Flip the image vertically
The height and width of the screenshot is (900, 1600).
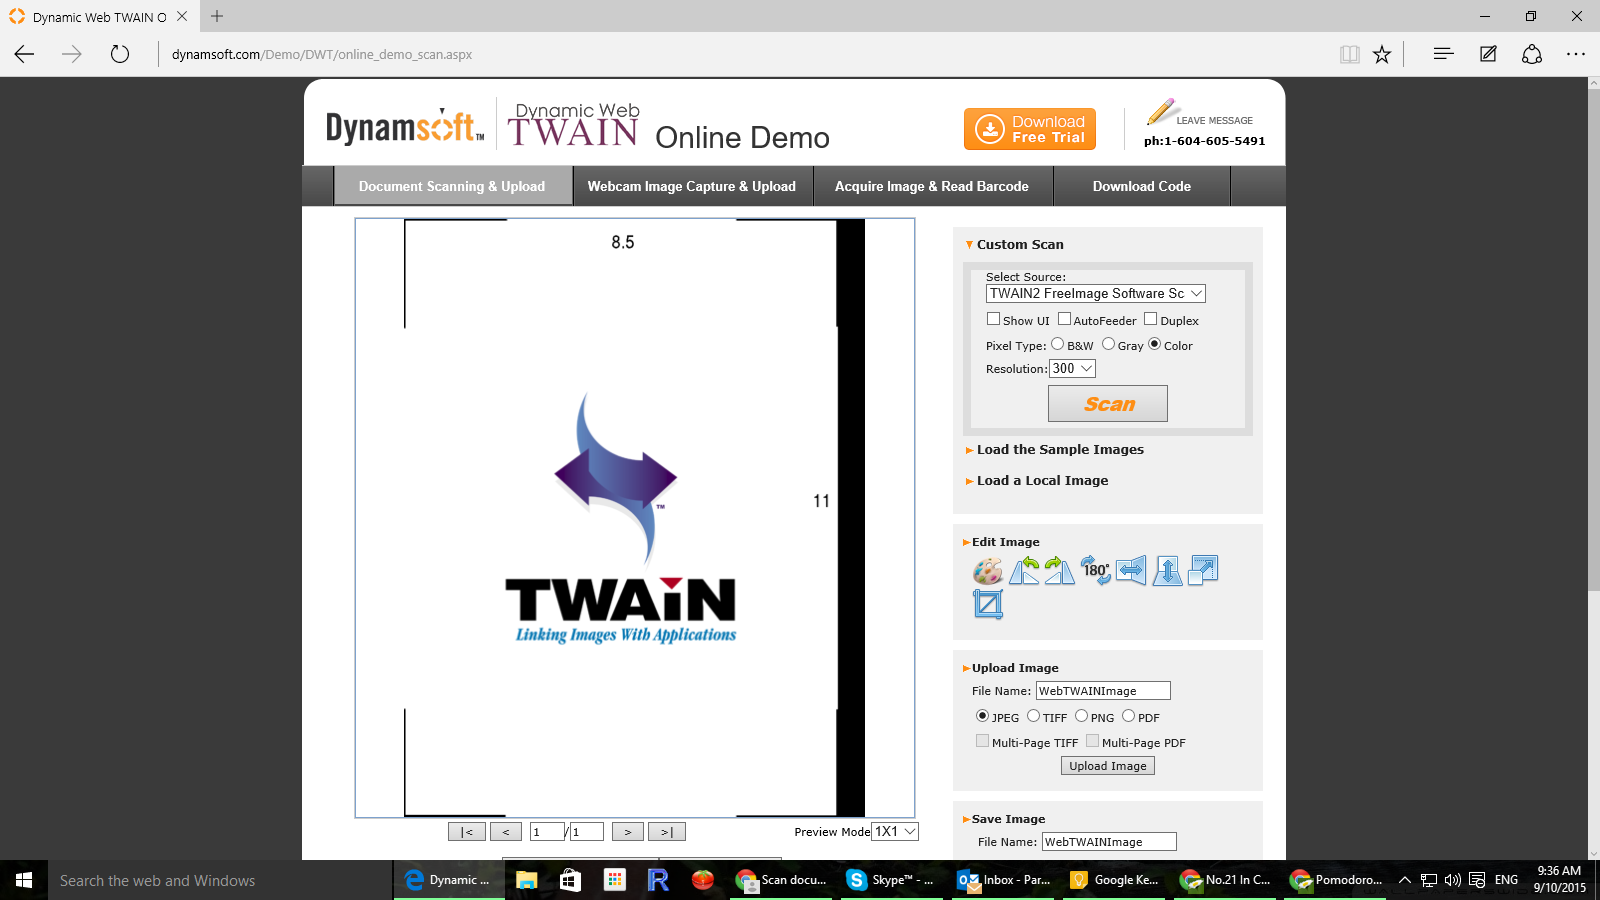click(x=1167, y=571)
